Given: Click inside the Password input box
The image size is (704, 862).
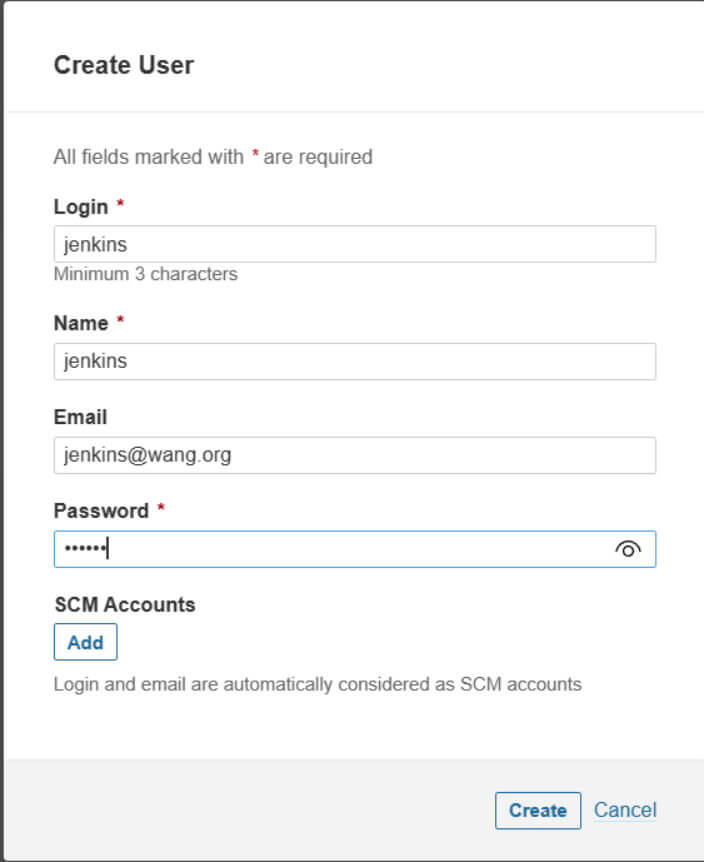Looking at the screenshot, I should 354,549.
